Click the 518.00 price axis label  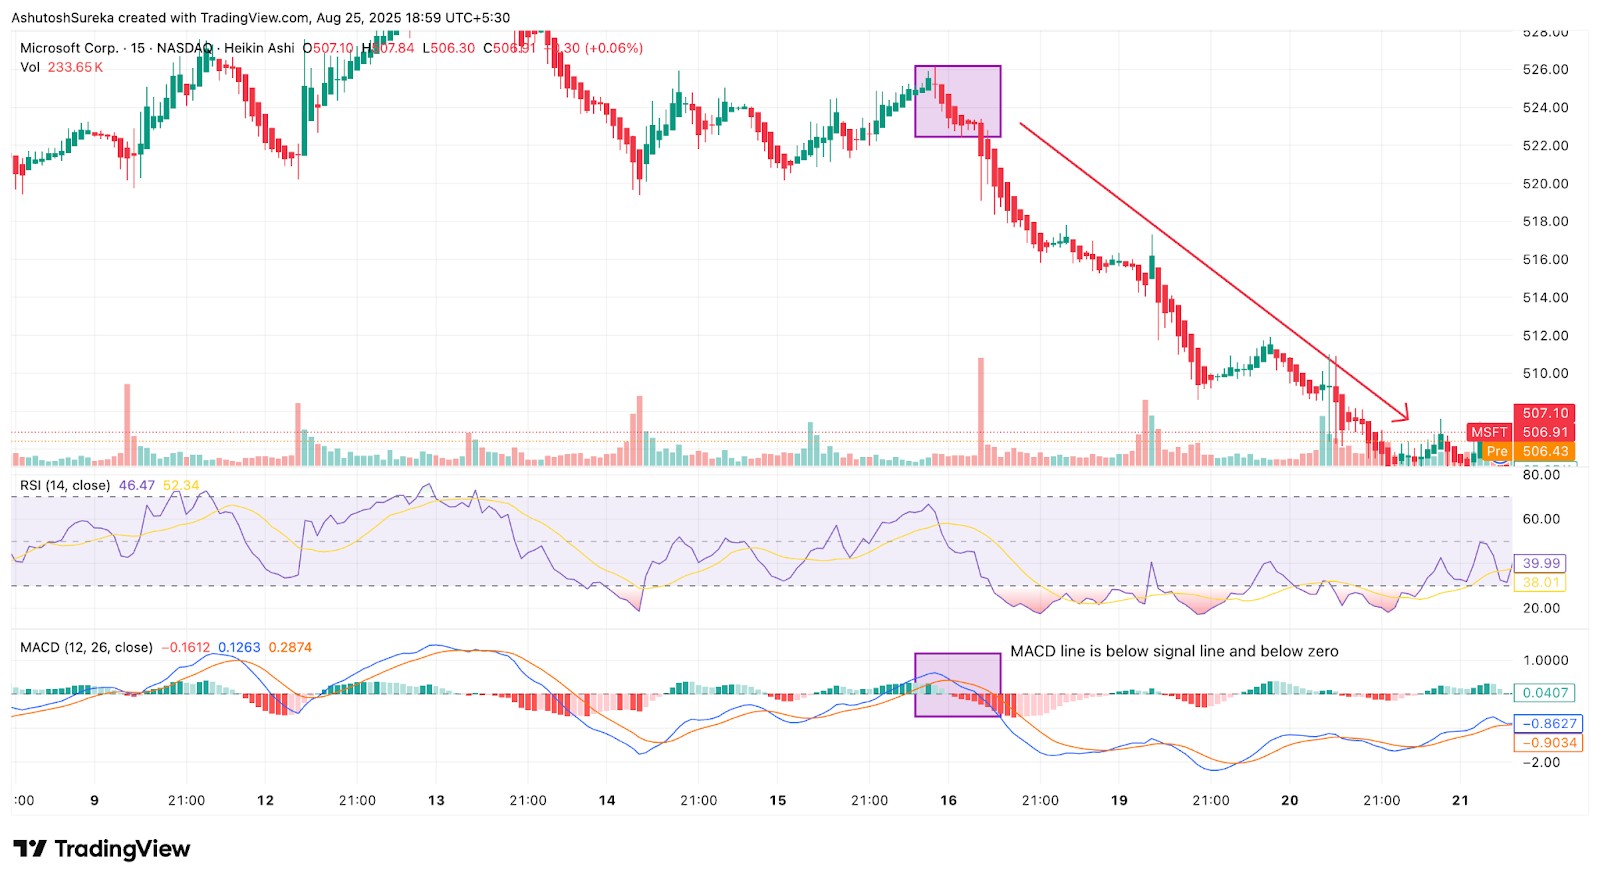(x=1545, y=221)
